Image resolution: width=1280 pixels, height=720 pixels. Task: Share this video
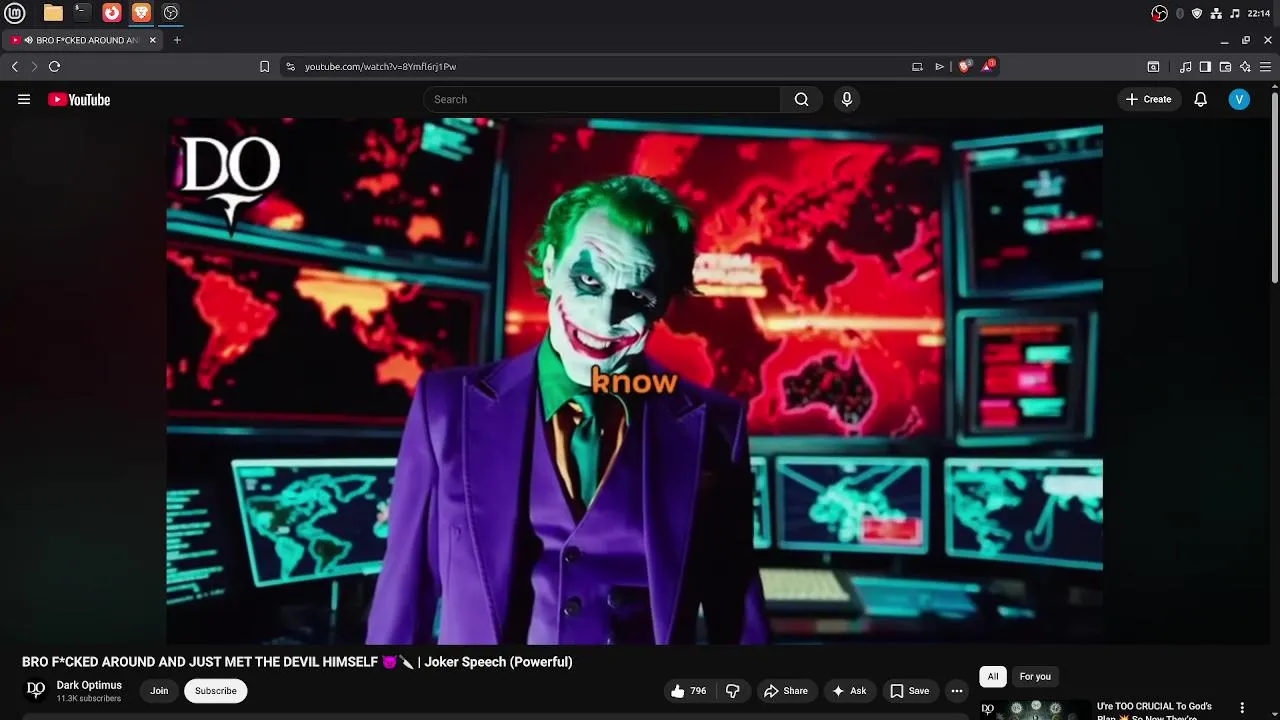(785, 691)
